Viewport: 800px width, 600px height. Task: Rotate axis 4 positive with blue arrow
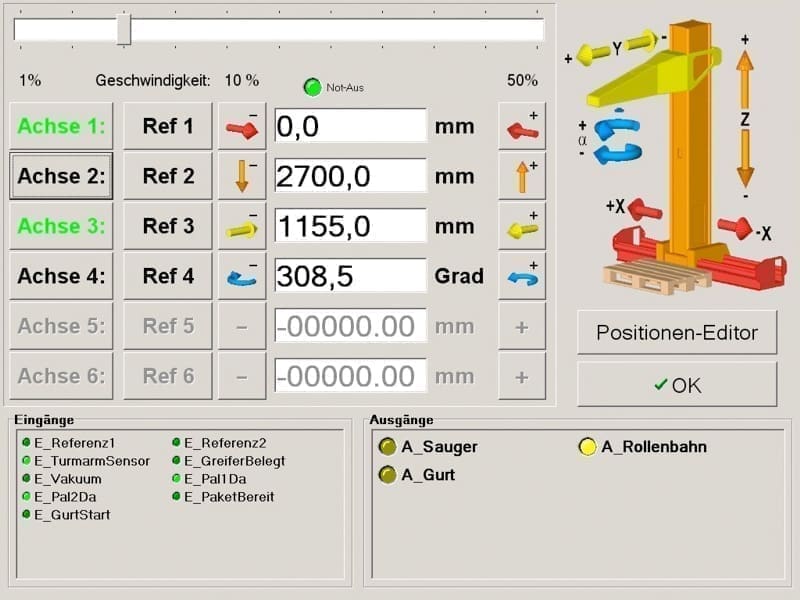click(x=521, y=277)
